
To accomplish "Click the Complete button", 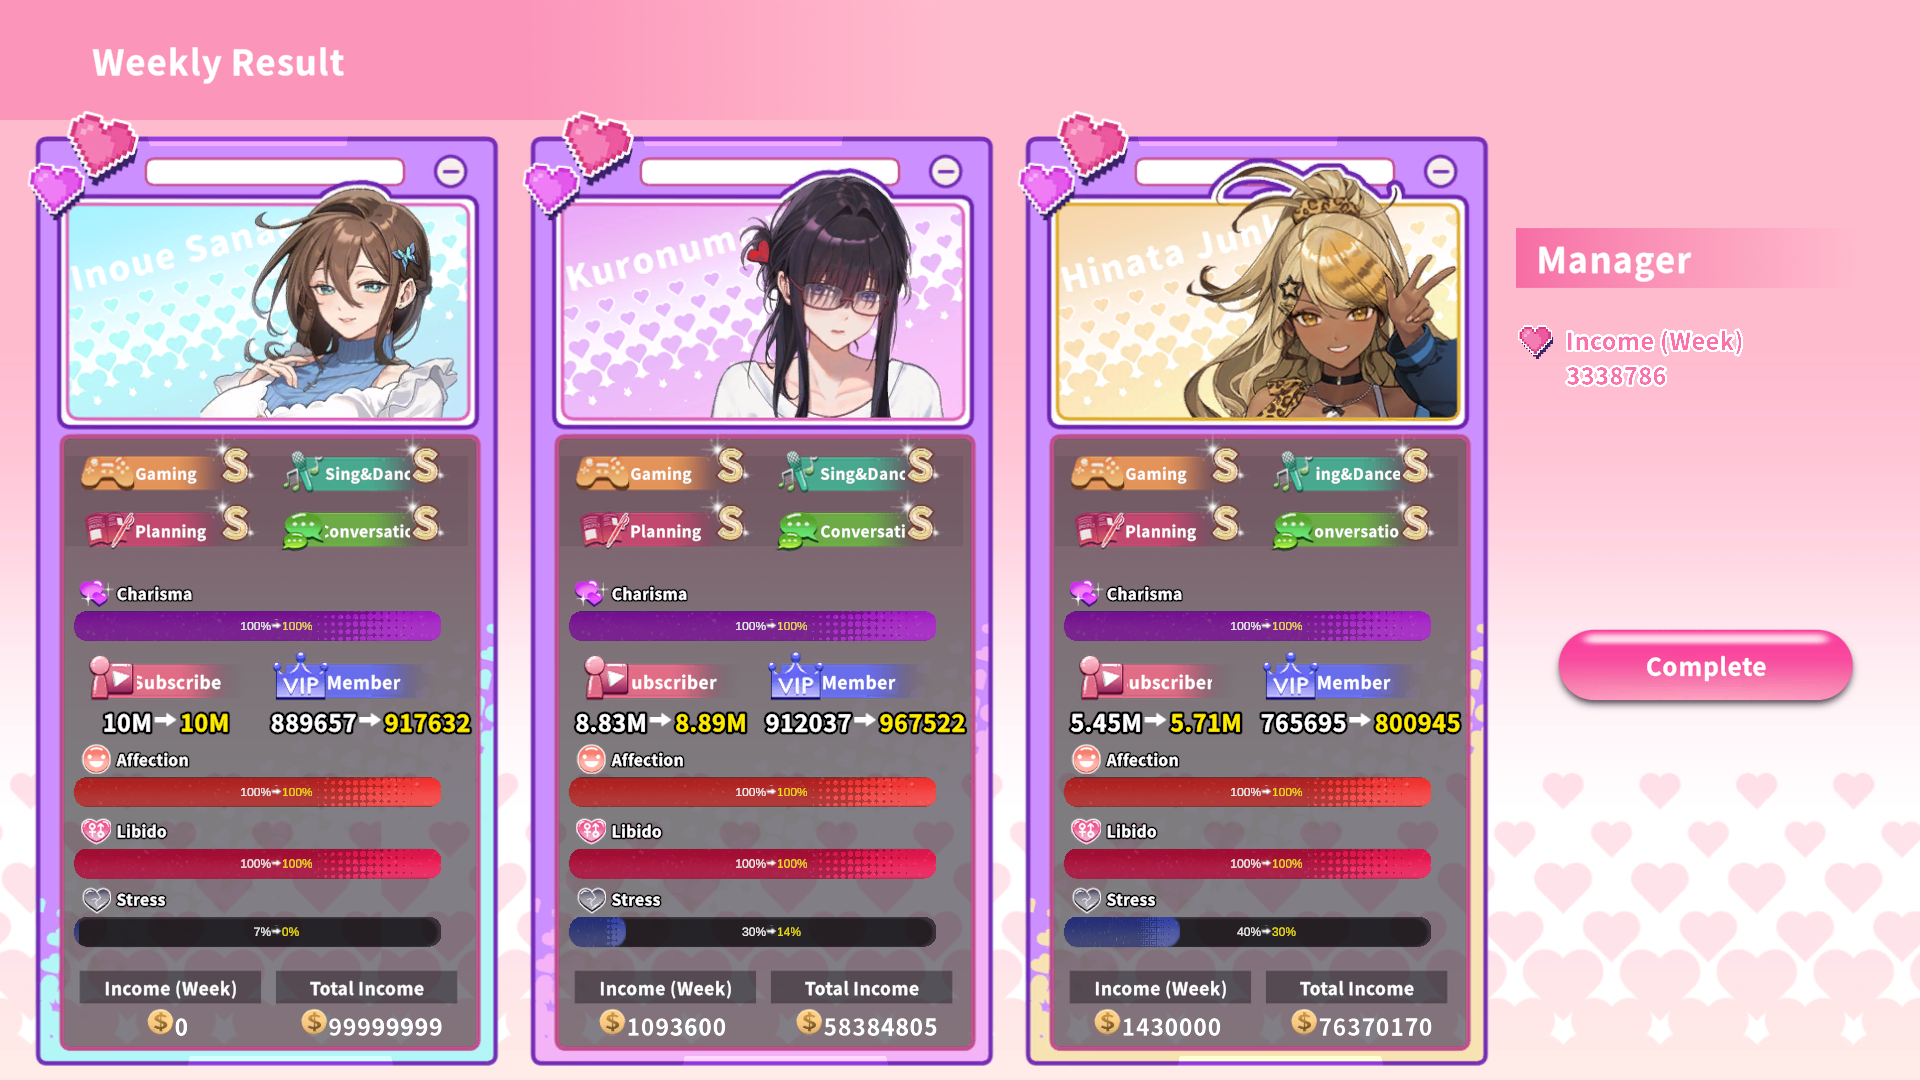I will click(x=1705, y=666).
